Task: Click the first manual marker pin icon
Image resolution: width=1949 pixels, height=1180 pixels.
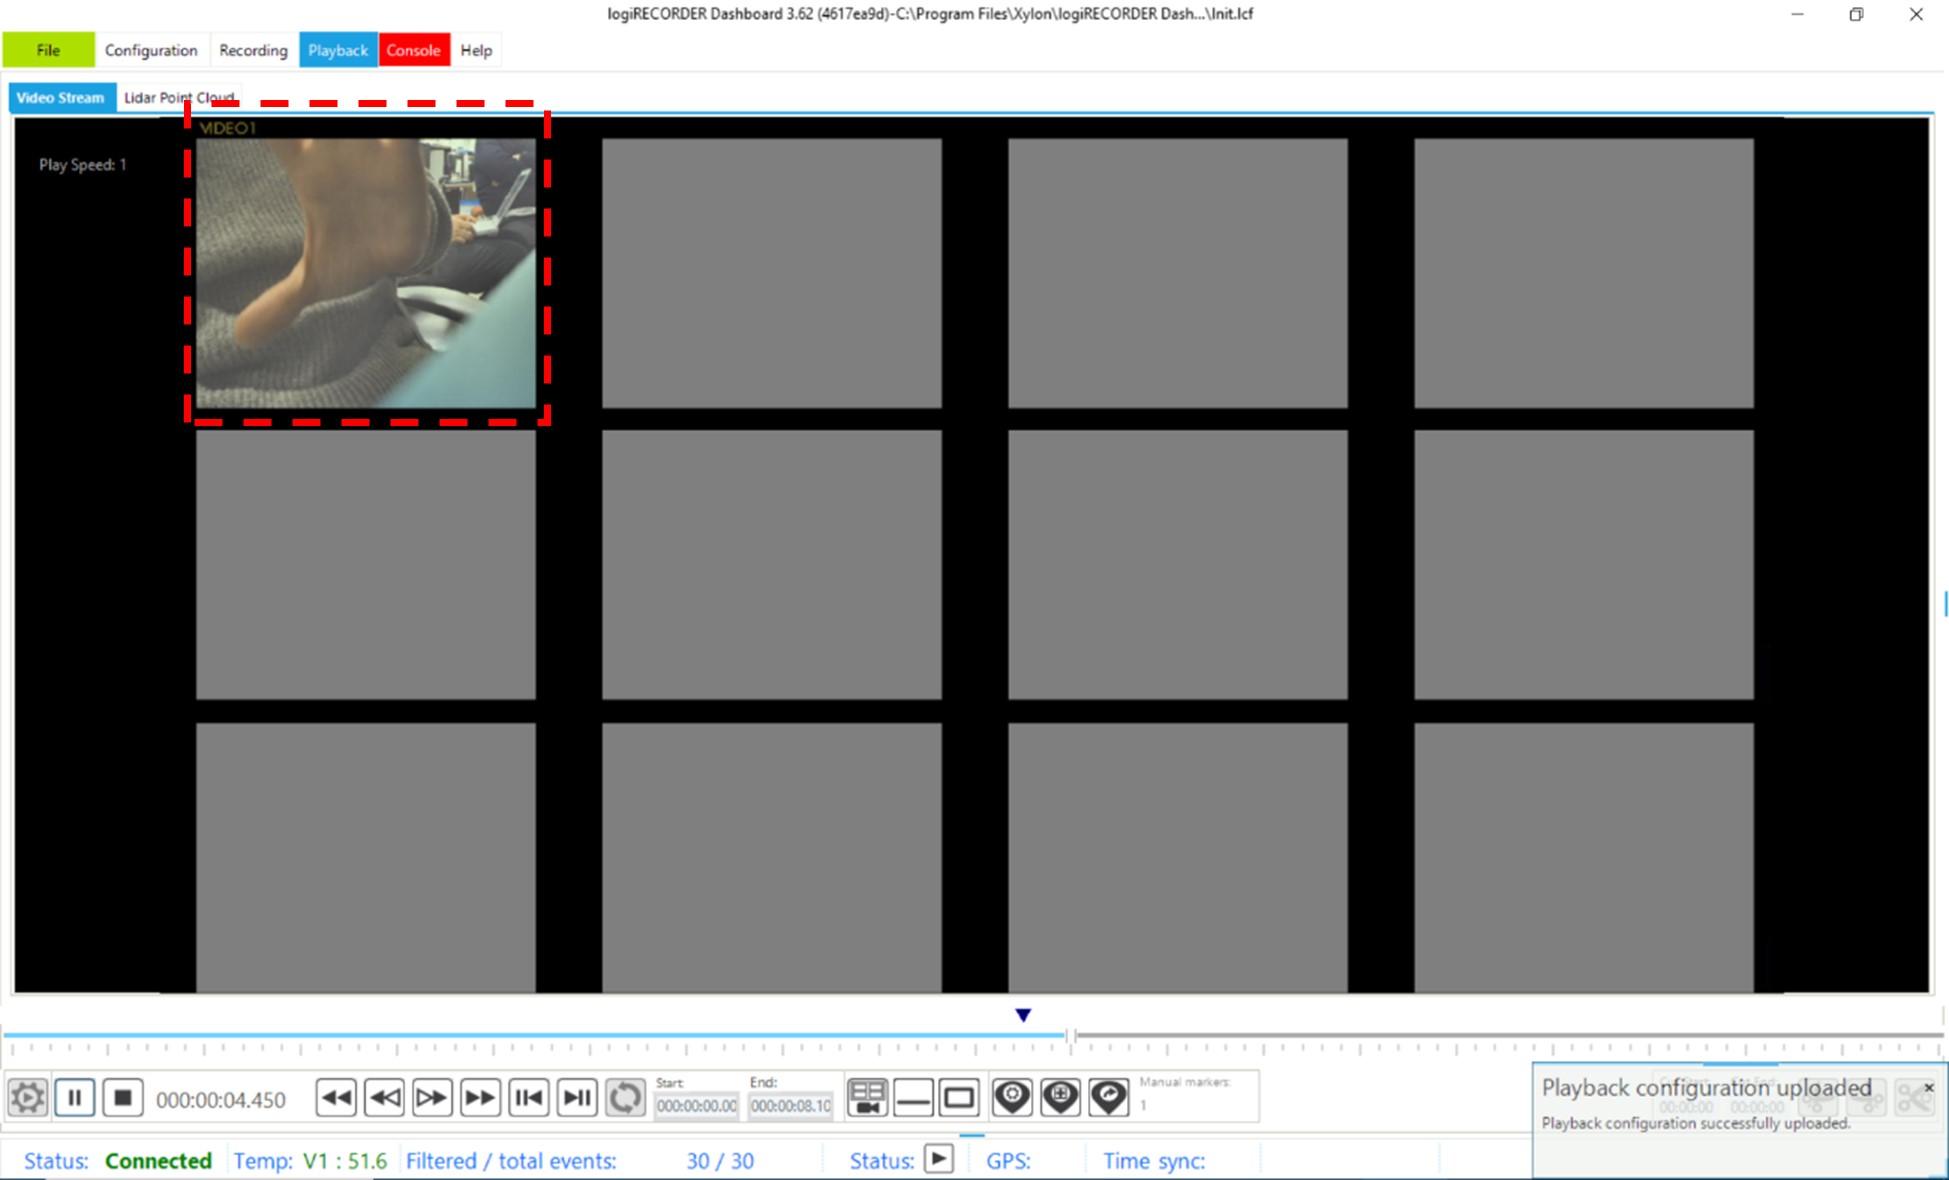Action: click(1012, 1098)
